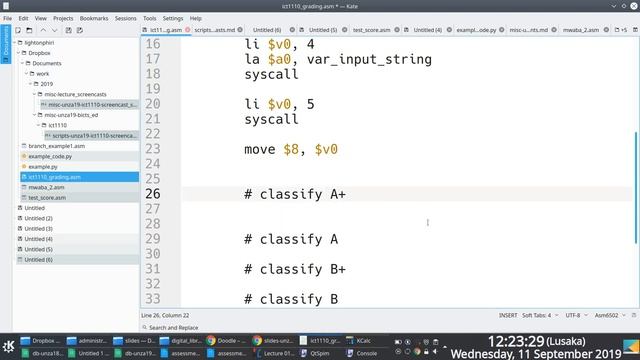The image size is (640, 360).
Task: Open the Search and Replace panel
Action: [x=170, y=327]
